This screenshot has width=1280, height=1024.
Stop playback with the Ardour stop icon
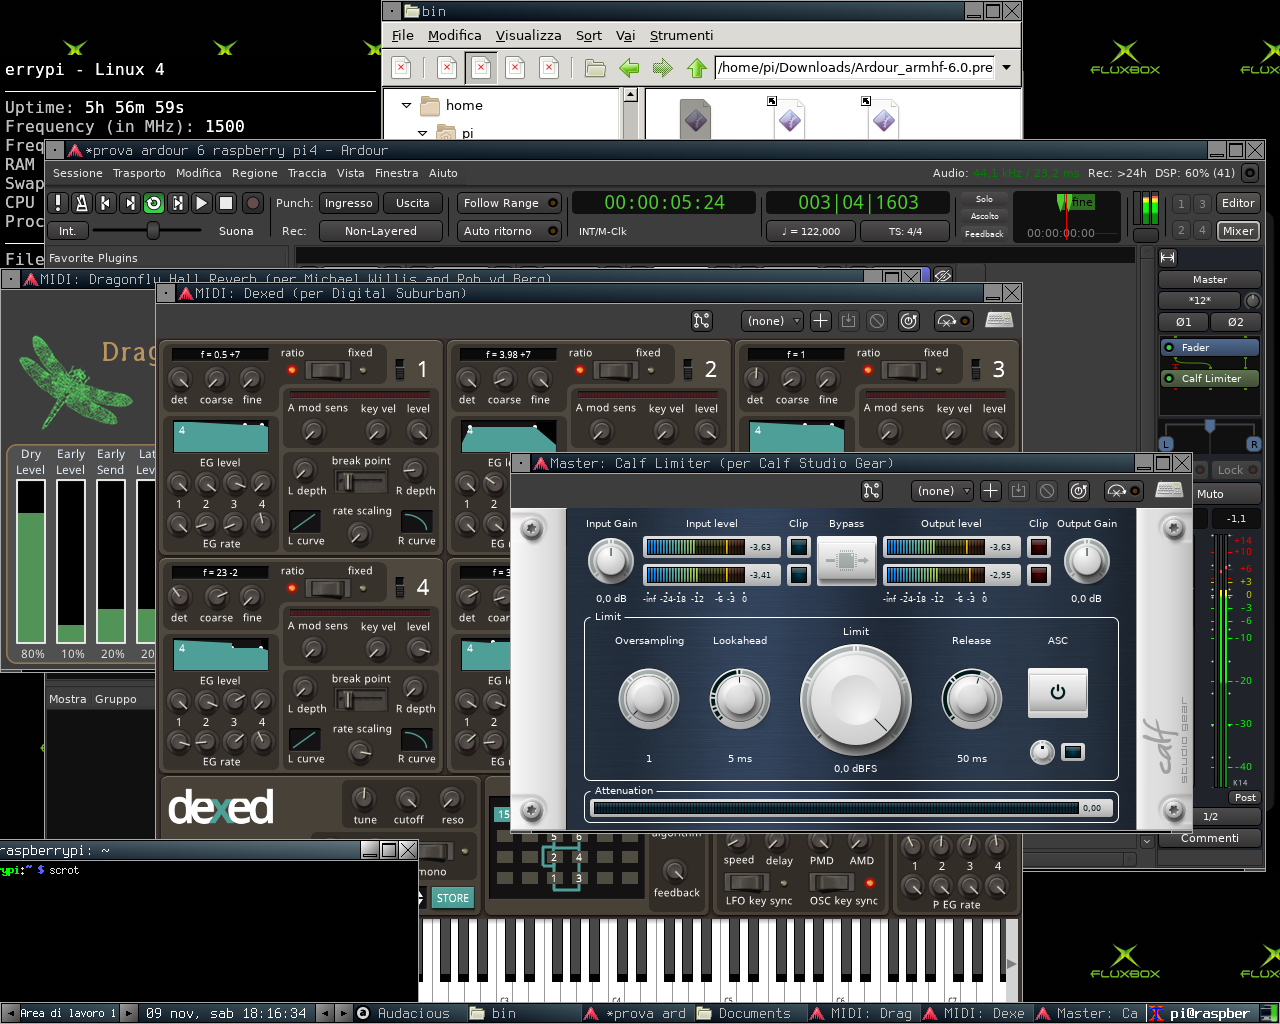click(x=226, y=203)
